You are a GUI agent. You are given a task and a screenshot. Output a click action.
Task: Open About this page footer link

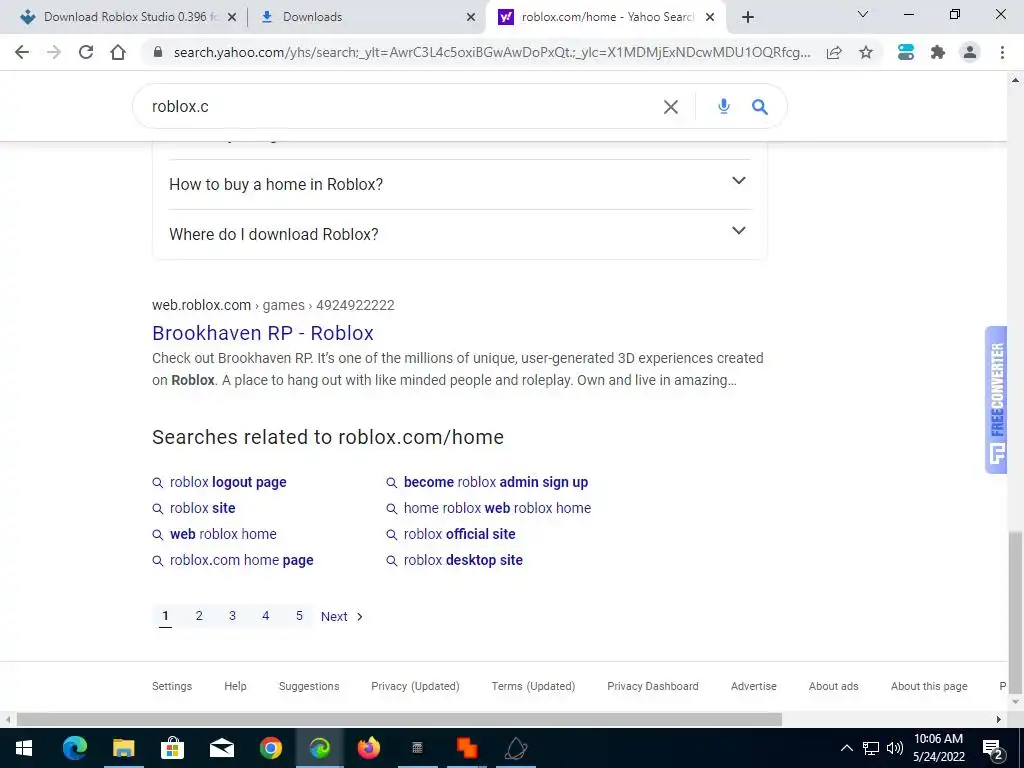point(929,686)
